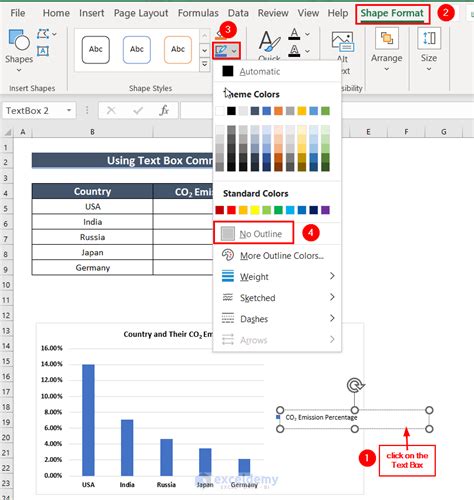The image size is (474, 500).
Task: Open the Weight submenu
Action: 277,276
